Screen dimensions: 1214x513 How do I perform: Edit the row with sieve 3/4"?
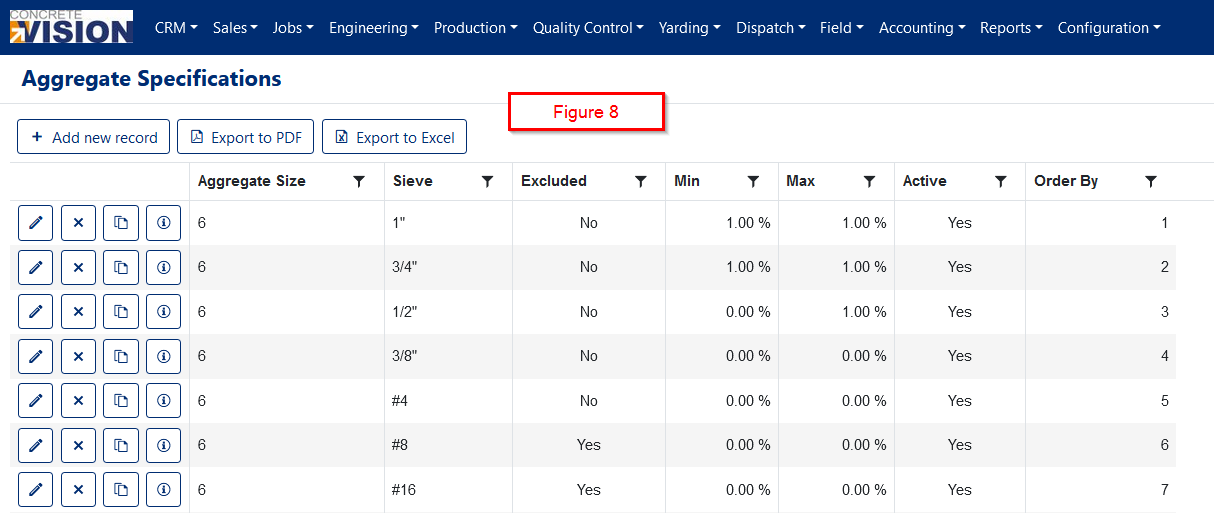point(35,267)
